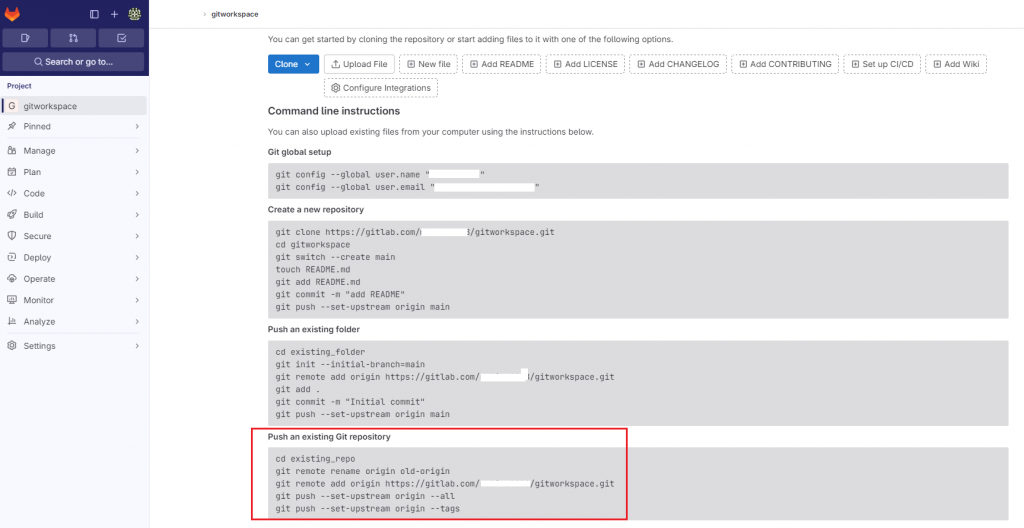1024x528 pixels.
Task: Expand the Code section
Action: click(x=73, y=193)
